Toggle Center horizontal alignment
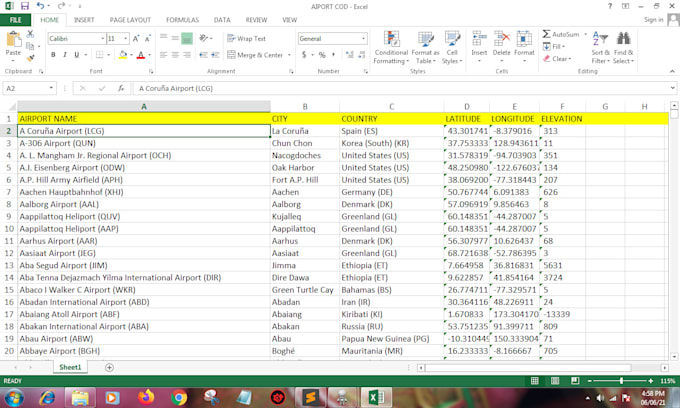This screenshot has height=408, width=680. [175, 55]
